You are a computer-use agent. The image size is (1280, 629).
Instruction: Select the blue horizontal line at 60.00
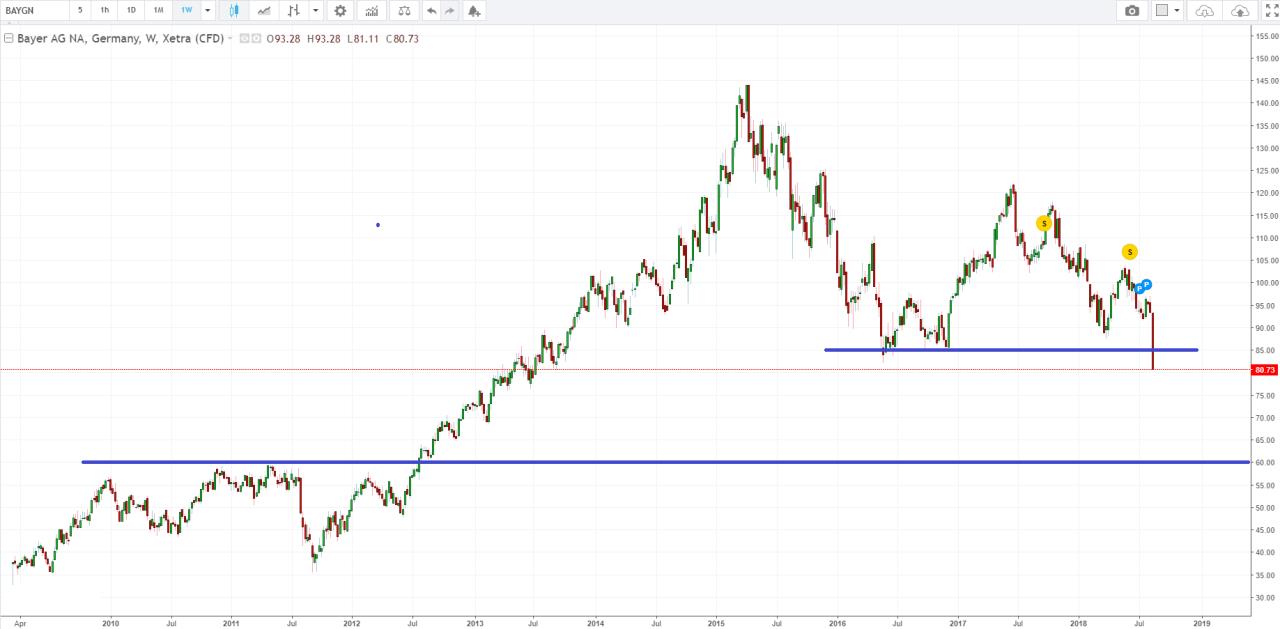pos(700,462)
